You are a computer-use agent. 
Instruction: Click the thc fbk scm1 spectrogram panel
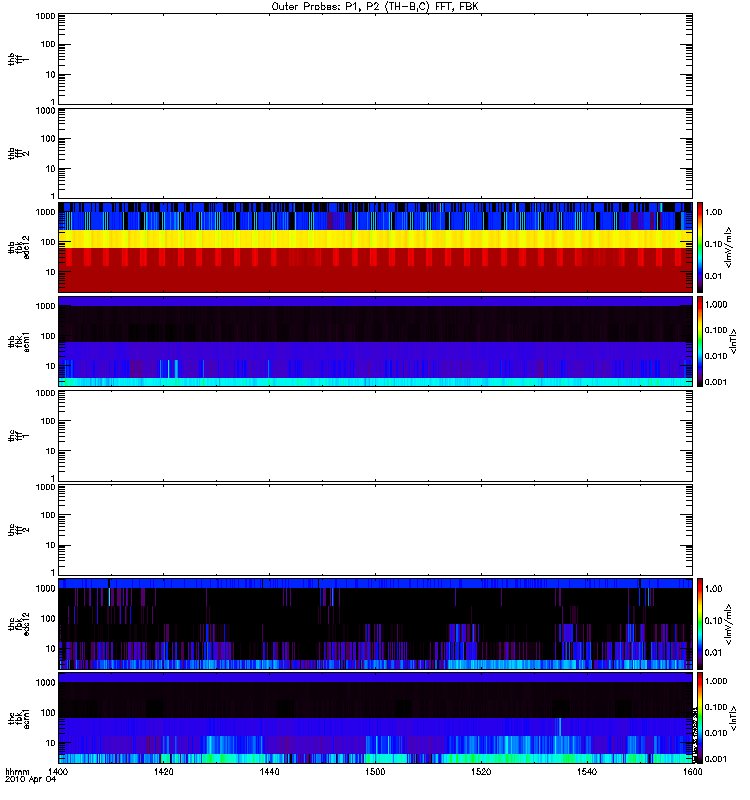(376, 718)
